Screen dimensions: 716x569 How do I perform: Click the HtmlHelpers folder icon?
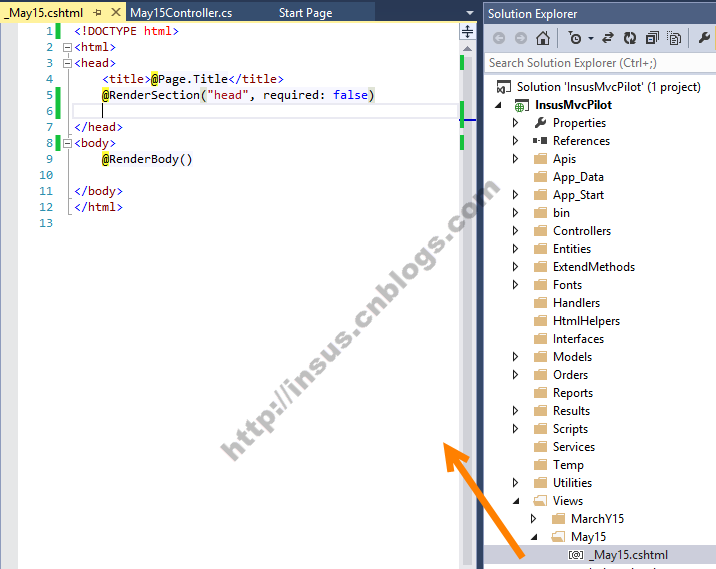[540, 321]
